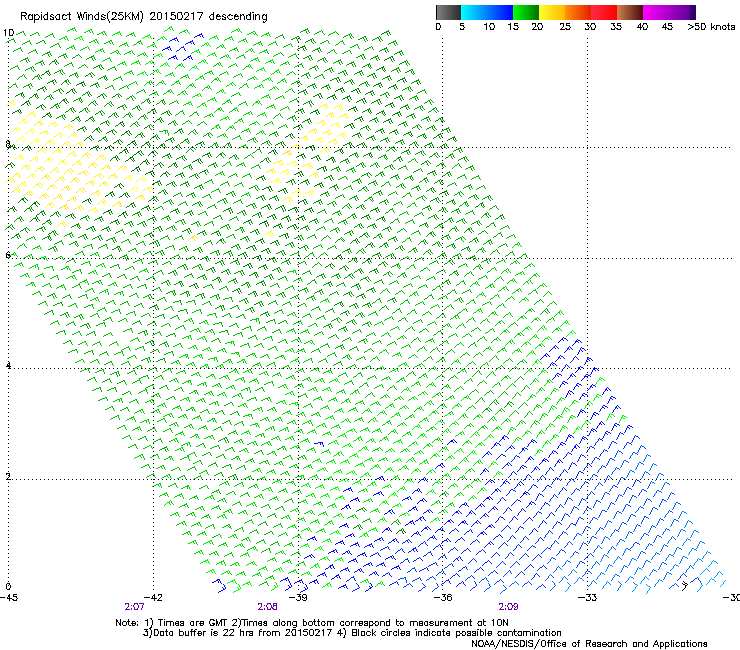The height and width of the screenshot is (650, 740).
Task: Click the latitude axis label '8'
Action: click(8, 144)
